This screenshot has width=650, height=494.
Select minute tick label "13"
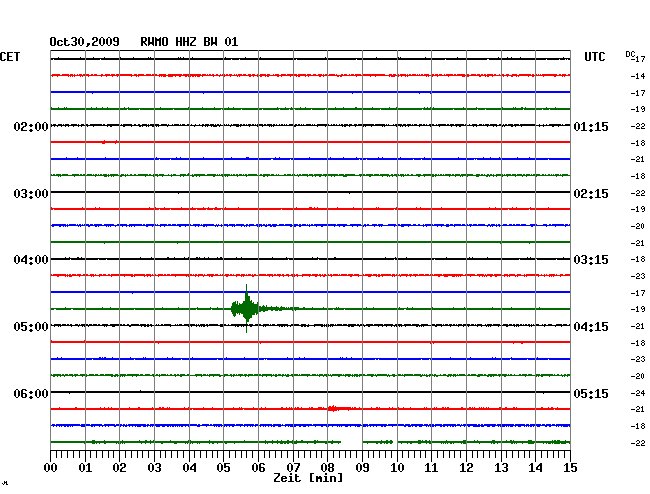pos(501,467)
